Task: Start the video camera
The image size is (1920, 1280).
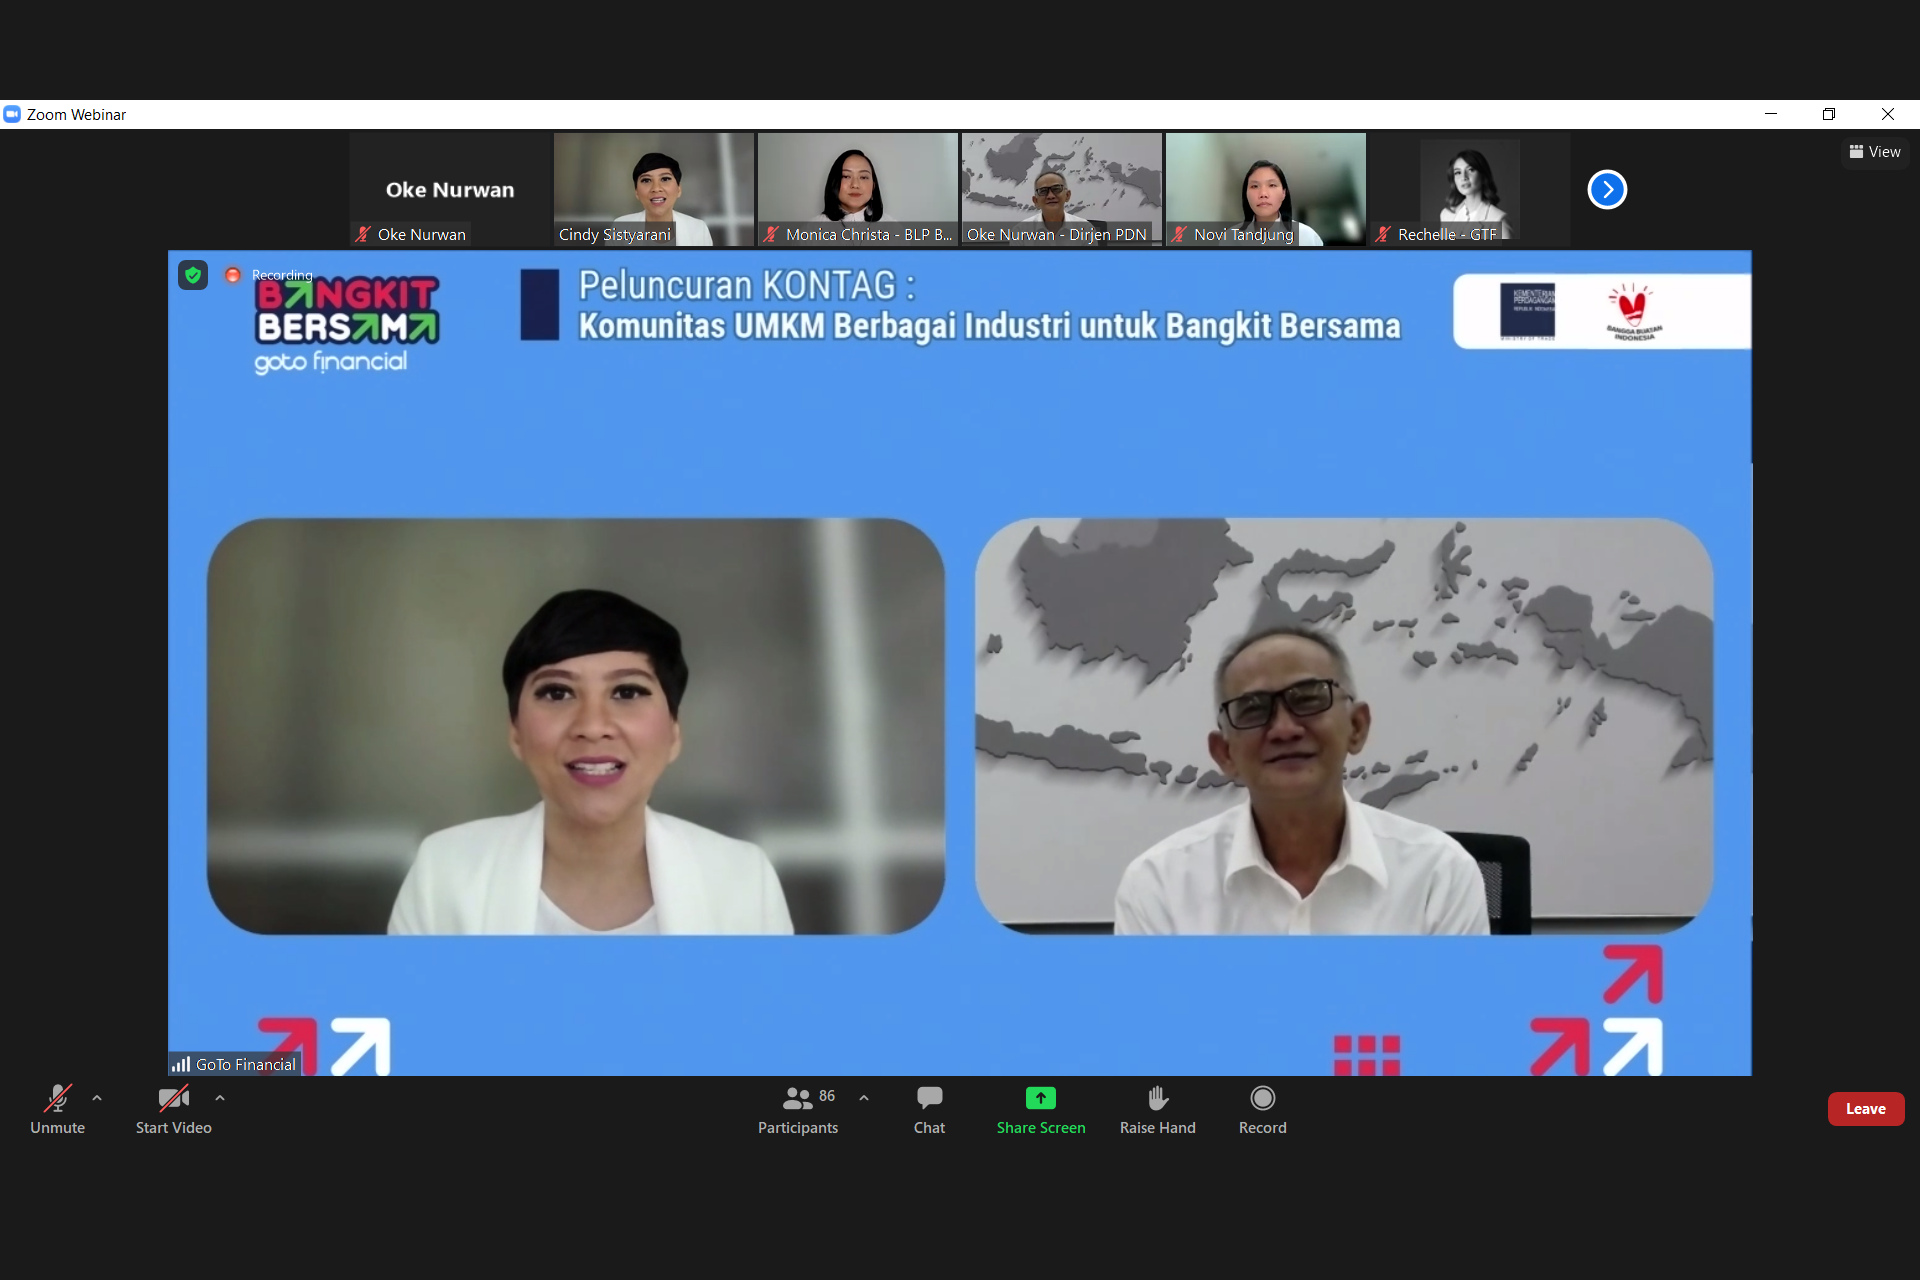Action: (173, 1109)
